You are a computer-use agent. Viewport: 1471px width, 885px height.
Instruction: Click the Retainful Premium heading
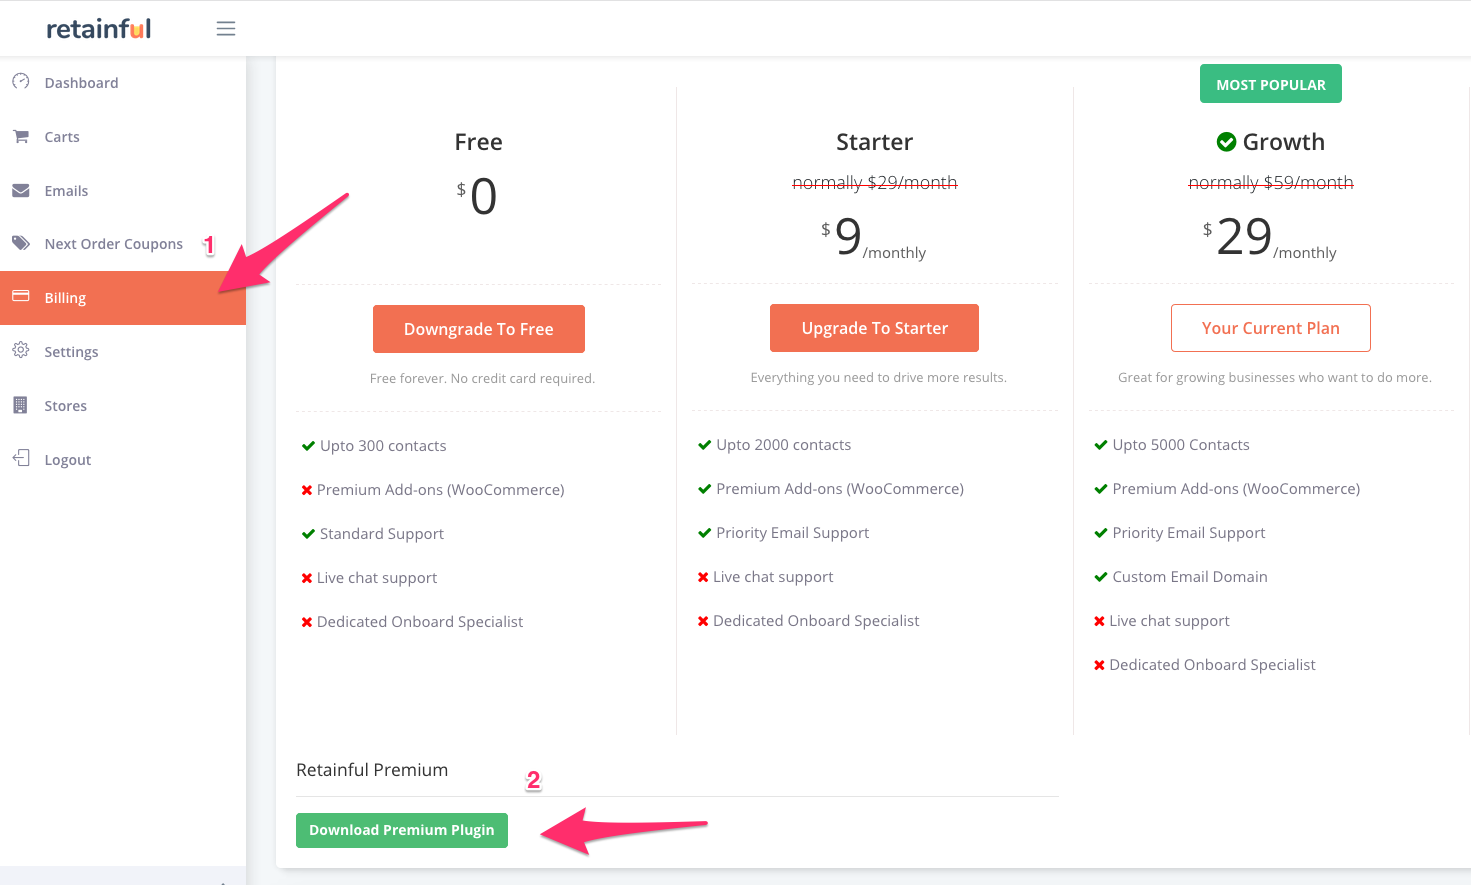372,770
